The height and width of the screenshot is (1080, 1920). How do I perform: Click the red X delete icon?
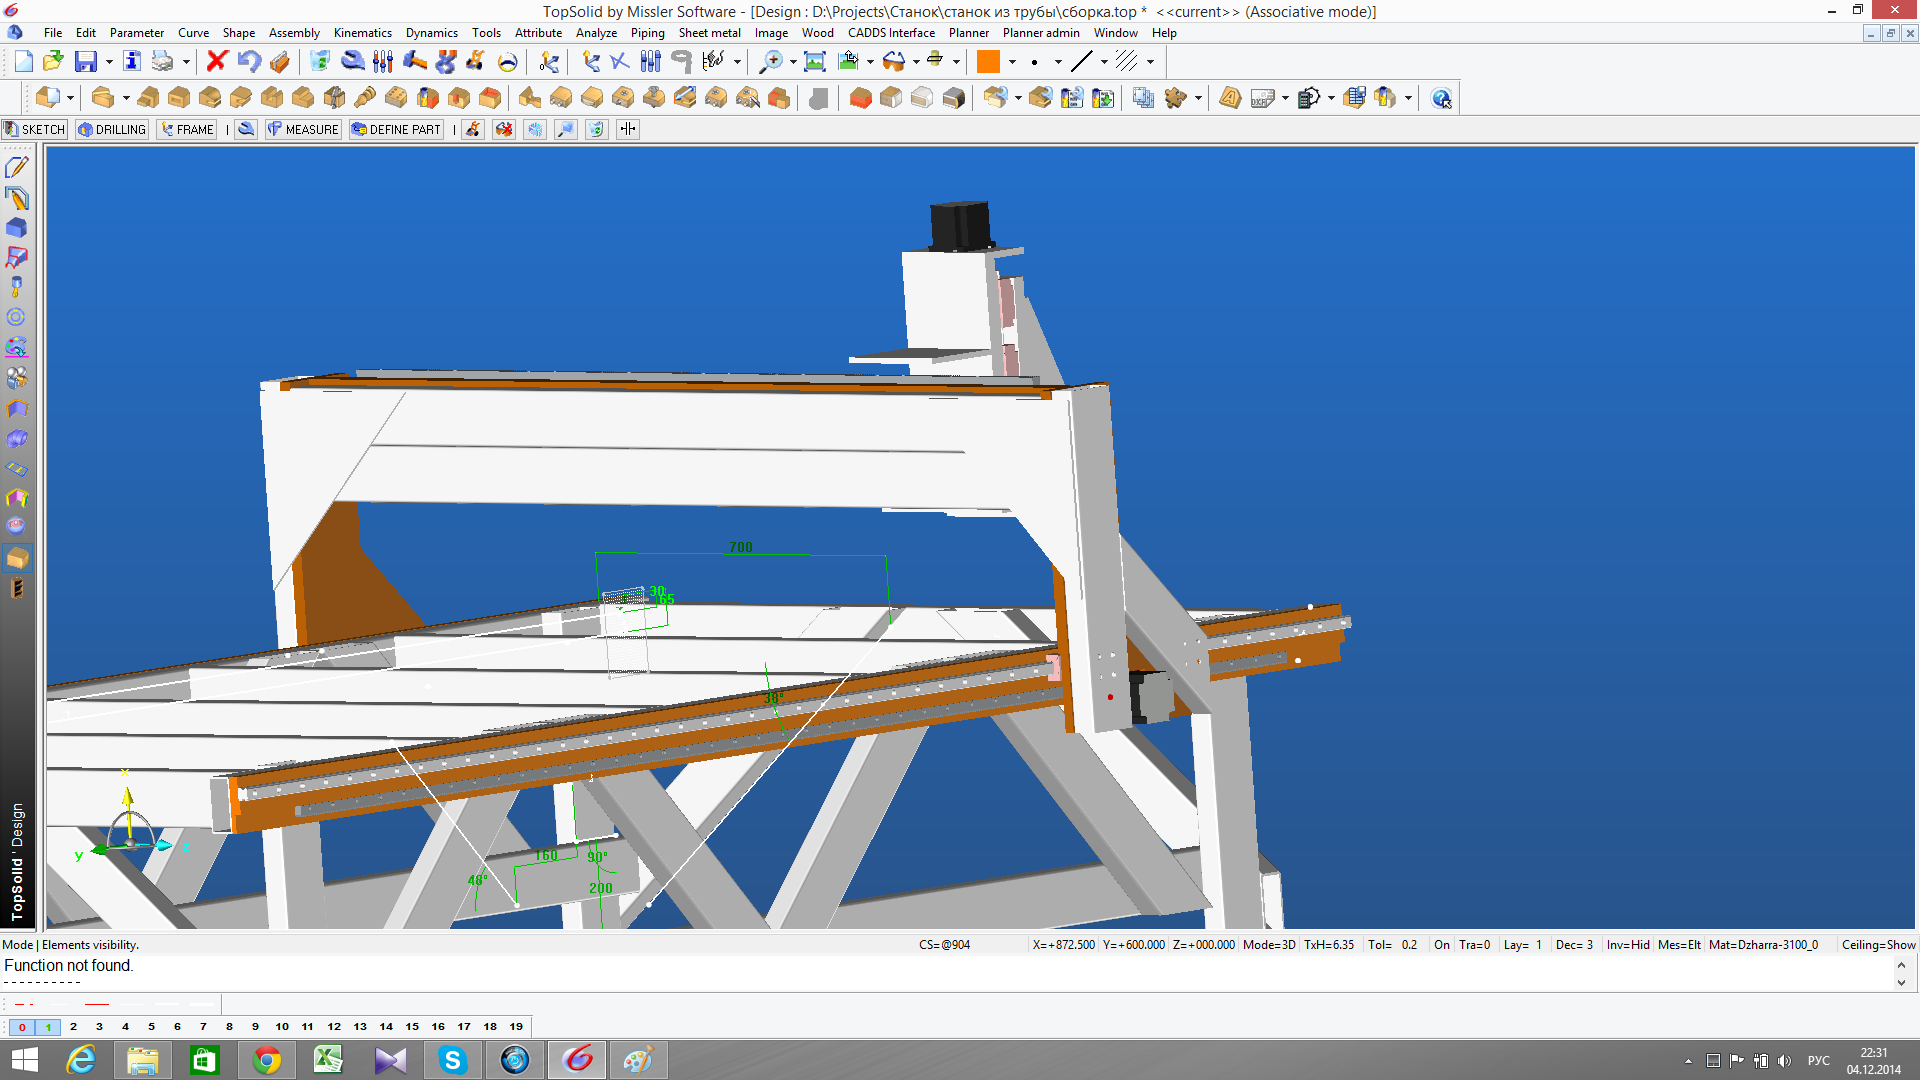216,62
